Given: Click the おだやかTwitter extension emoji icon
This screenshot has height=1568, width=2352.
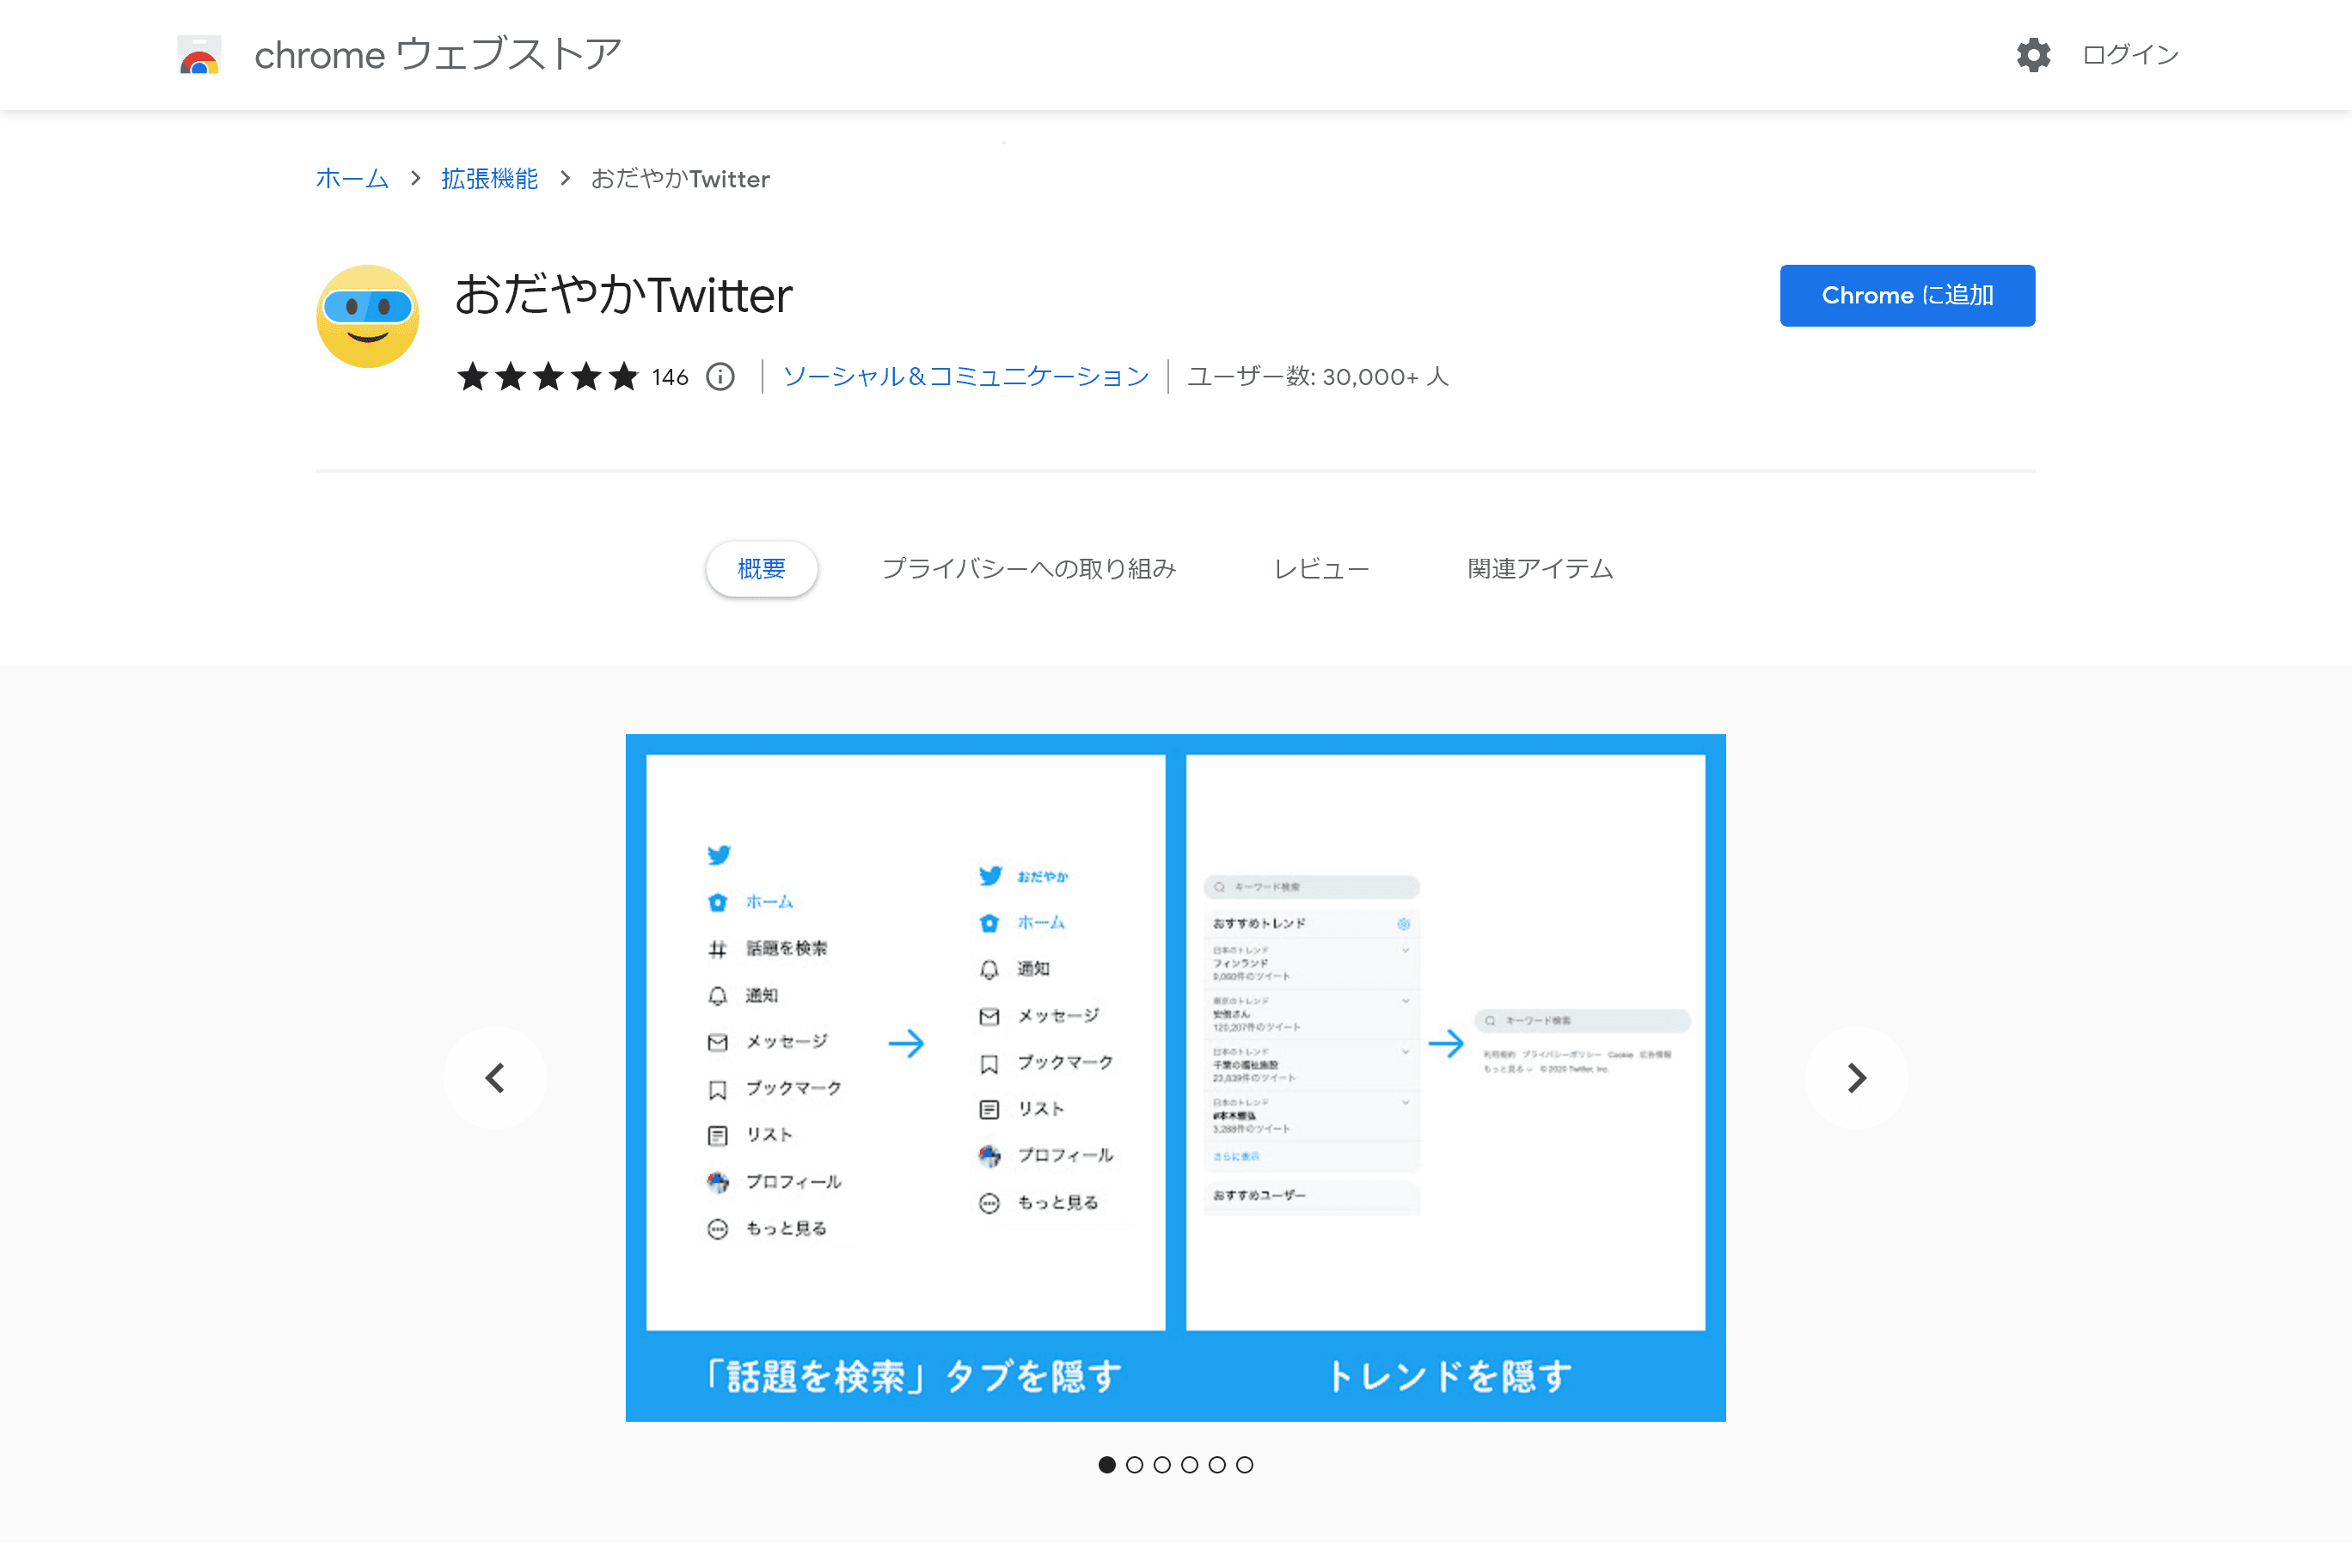Looking at the screenshot, I should pyautogui.click(x=367, y=316).
